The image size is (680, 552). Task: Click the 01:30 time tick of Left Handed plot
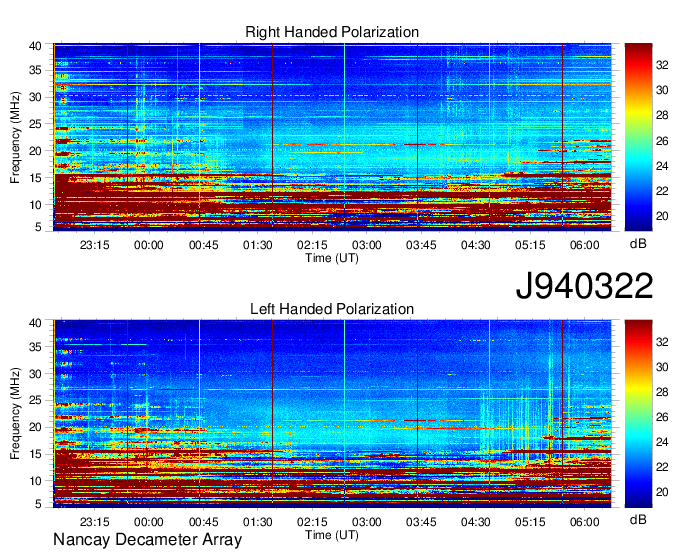tap(258, 522)
